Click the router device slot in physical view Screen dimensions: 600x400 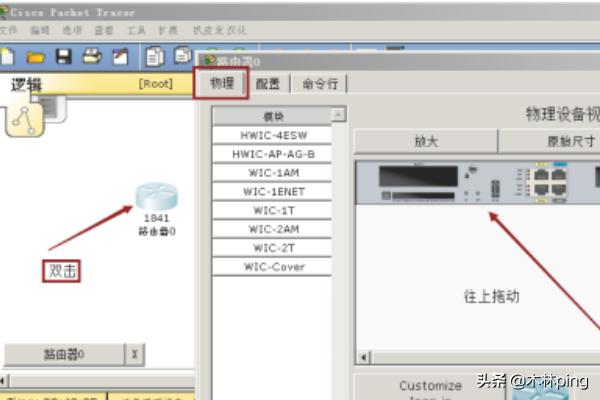(418, 176)
